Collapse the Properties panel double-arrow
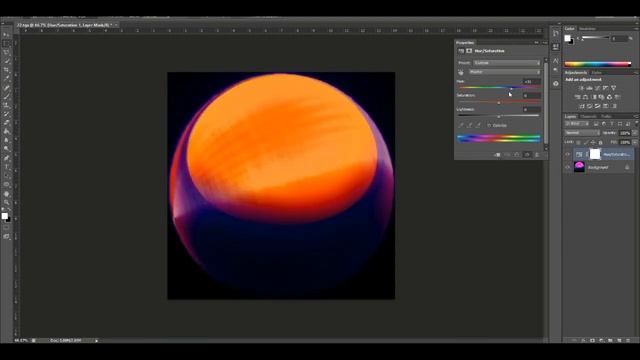This screenshot has width=640, height=360. (536, 42)
